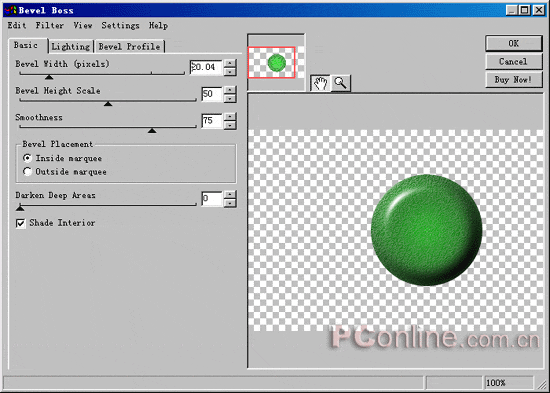The height and width of the screenshot is (393, 550).
Task: Click the Bevel Boss title bar icon
Action: [10, 10]
